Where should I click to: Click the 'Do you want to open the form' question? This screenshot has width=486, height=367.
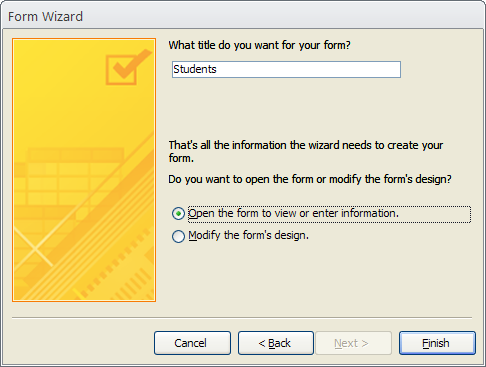click(x=310, y=179)
